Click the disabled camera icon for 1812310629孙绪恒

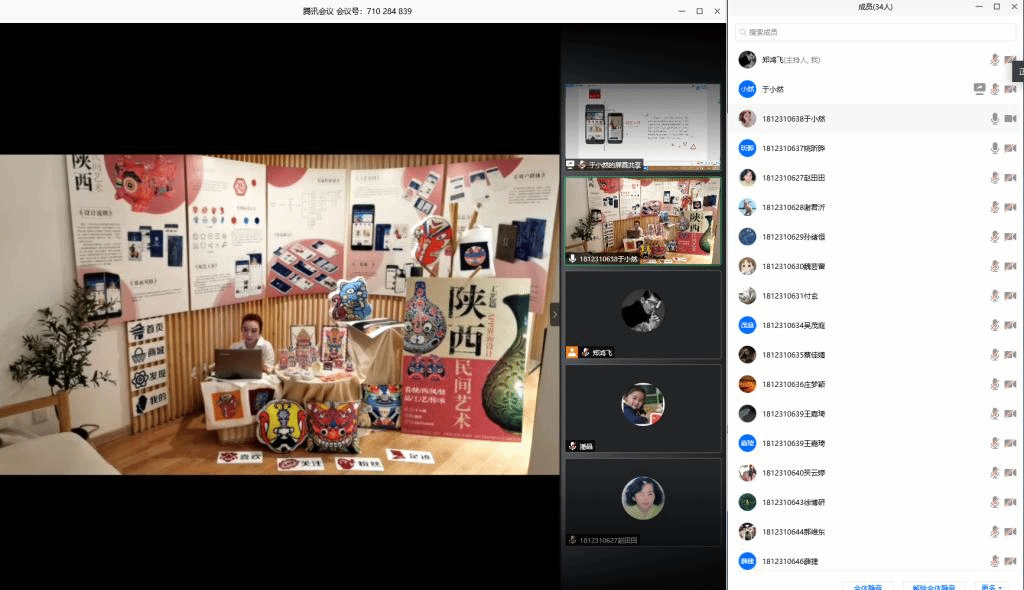(1009, 237)
